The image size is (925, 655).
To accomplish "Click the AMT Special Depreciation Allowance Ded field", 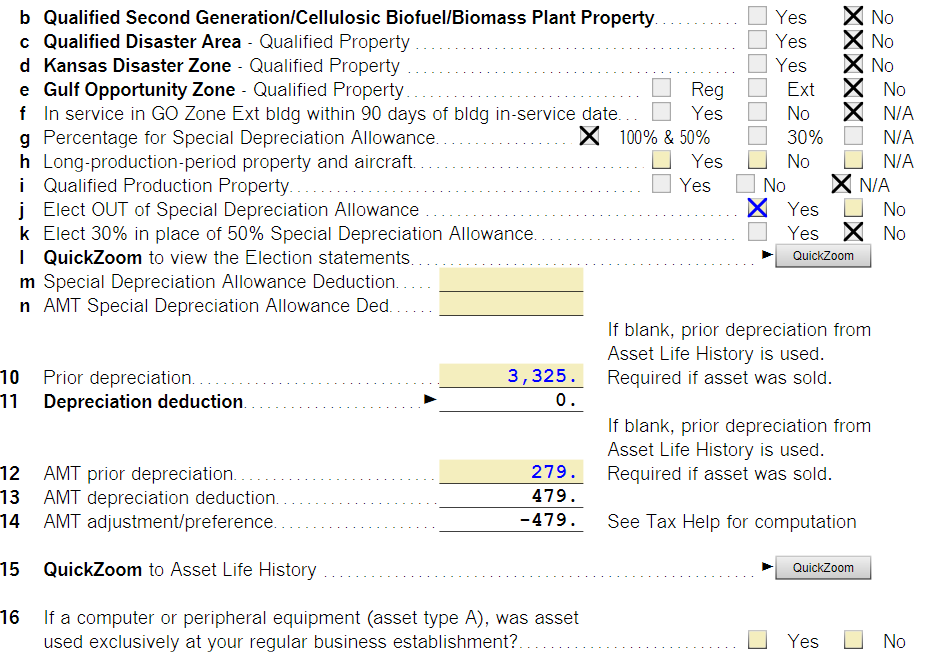I will coord(511,305).
